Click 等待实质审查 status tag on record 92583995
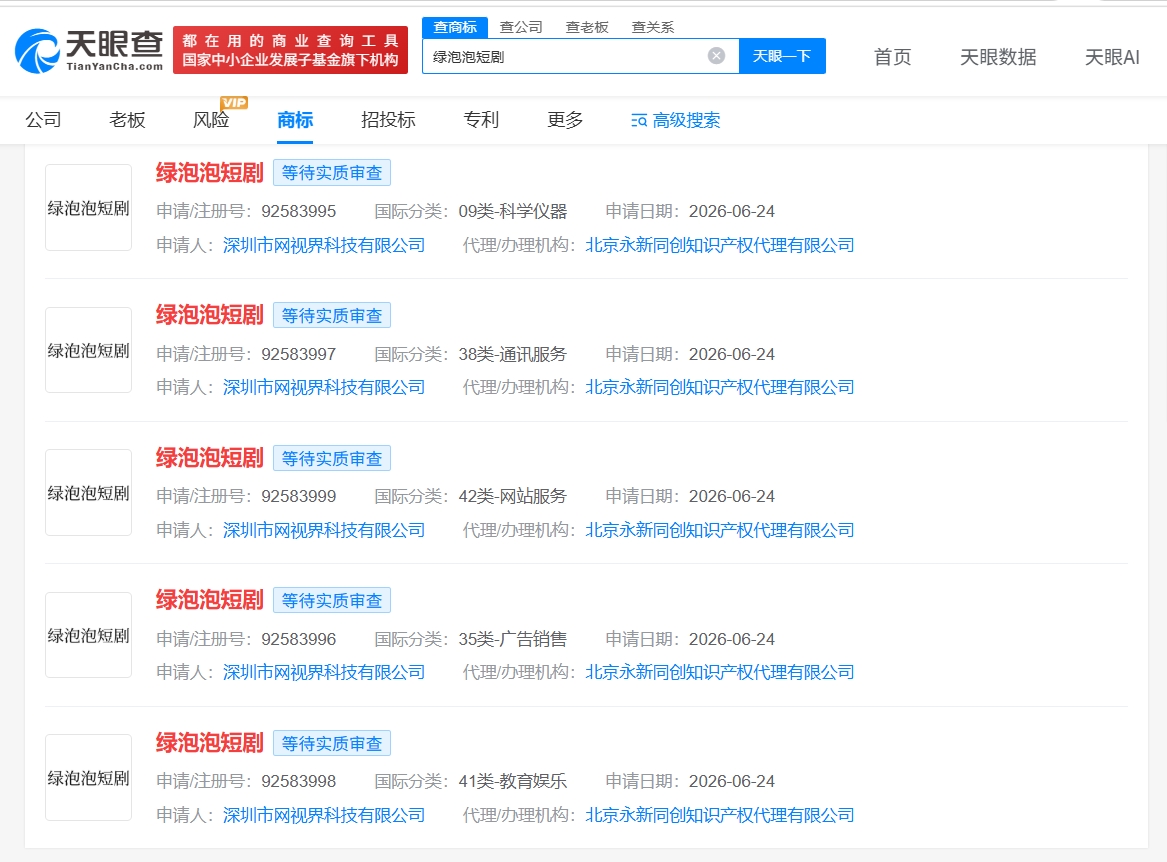The image size is (1167, 862). 332,173
